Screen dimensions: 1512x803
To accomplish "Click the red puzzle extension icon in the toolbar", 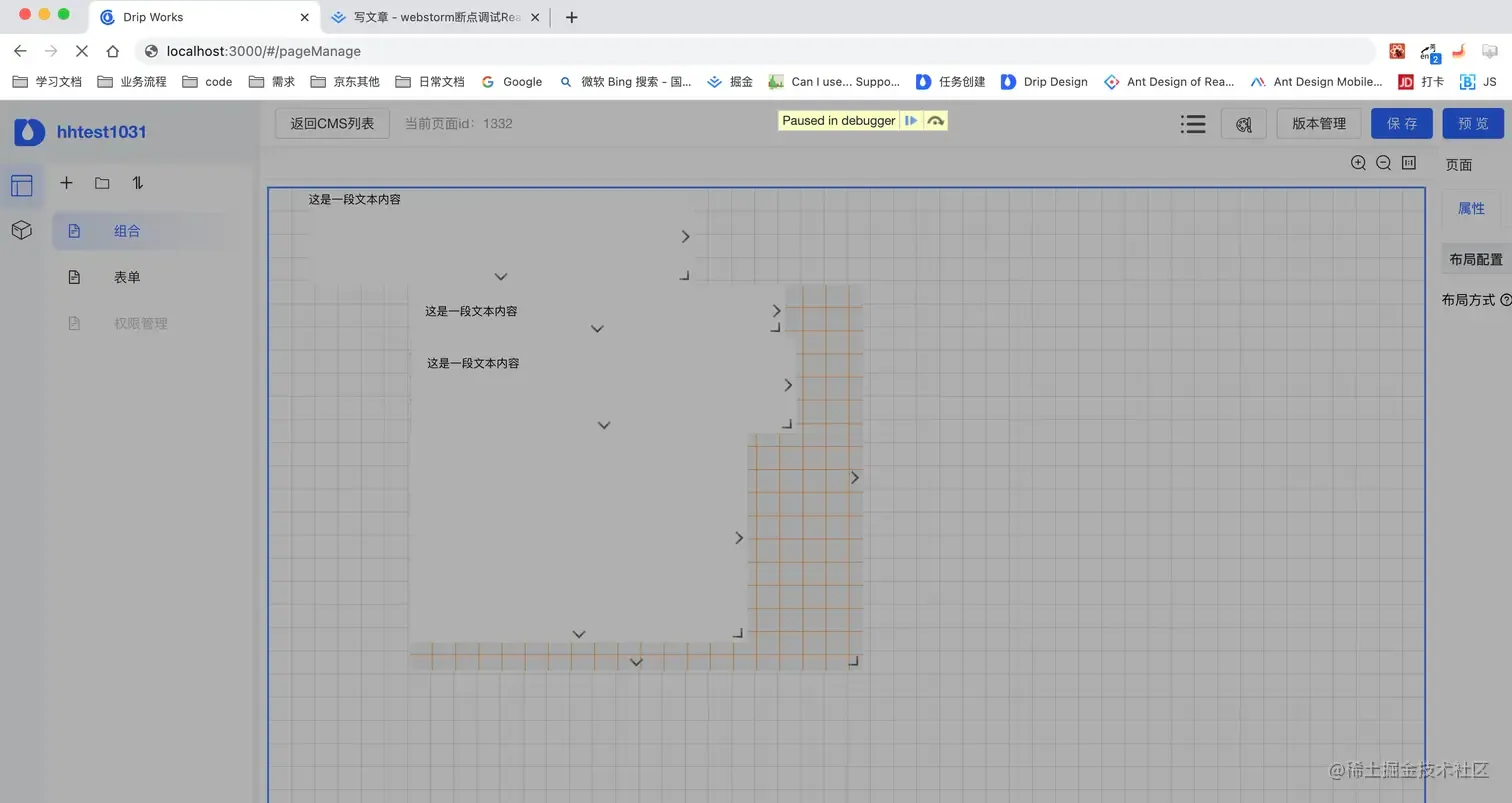I will 1397,51.
